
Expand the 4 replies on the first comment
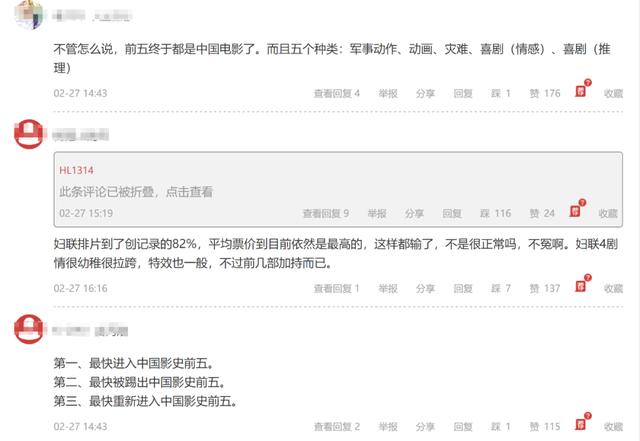(x=337, y=94)
